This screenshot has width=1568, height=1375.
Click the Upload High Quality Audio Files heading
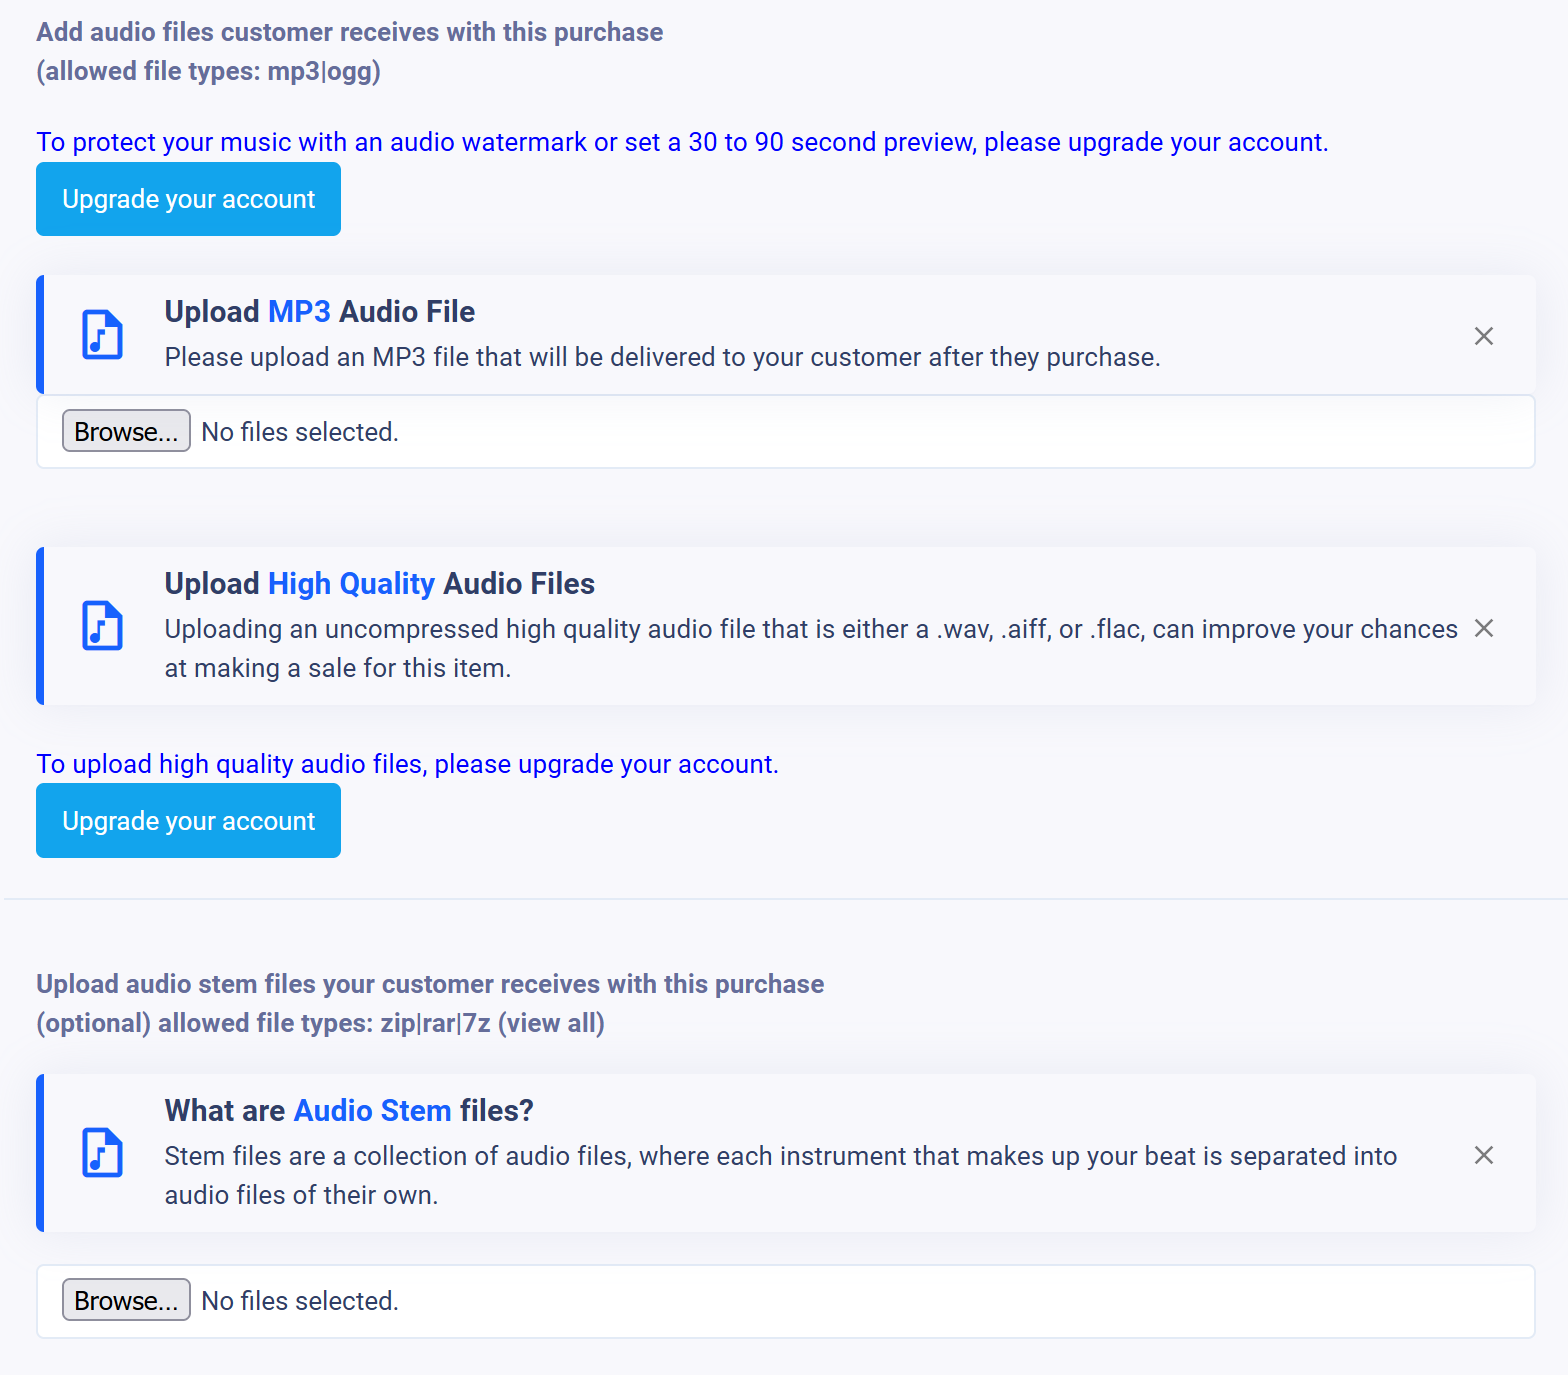(380, 583)
